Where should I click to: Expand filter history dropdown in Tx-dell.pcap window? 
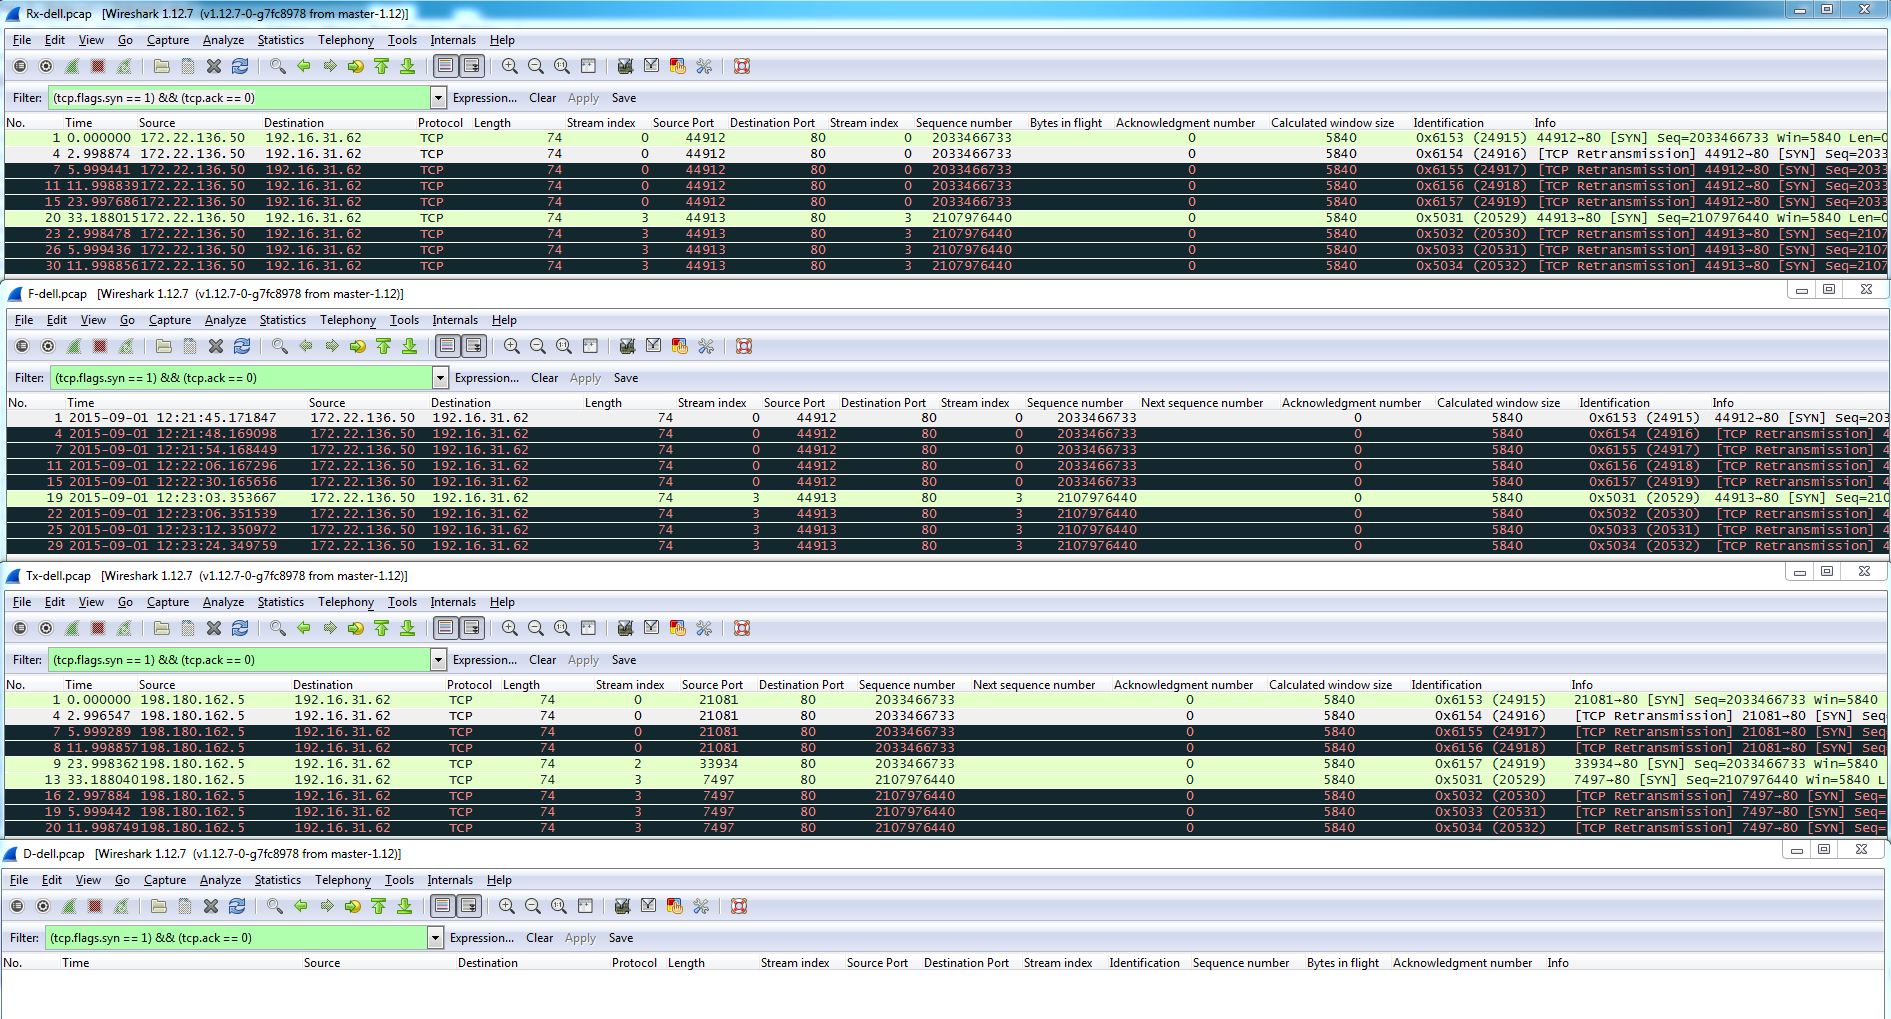(x=438, y=660)
